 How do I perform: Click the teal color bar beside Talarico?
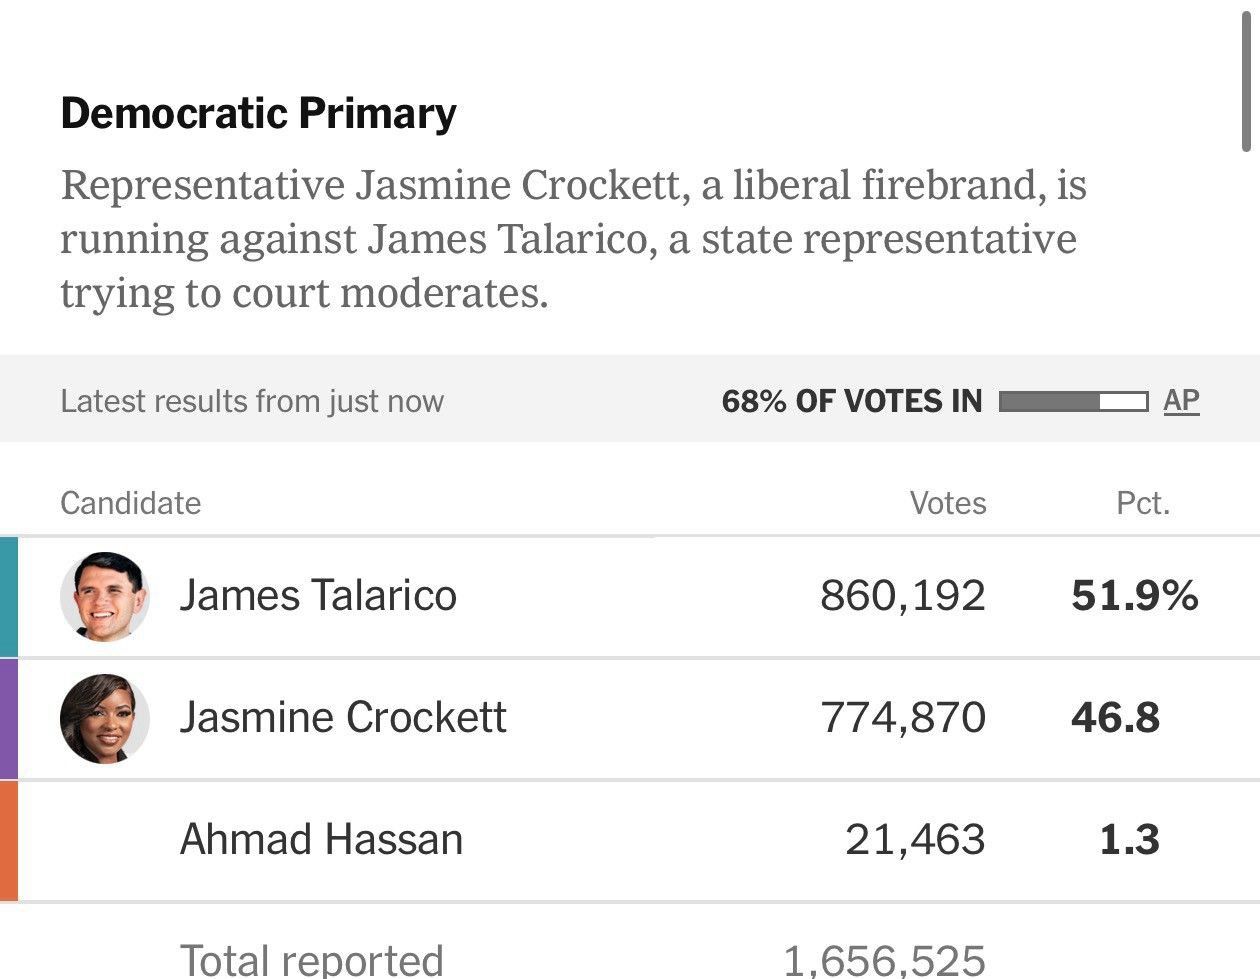pyautogui.click(x=9, y=596)
